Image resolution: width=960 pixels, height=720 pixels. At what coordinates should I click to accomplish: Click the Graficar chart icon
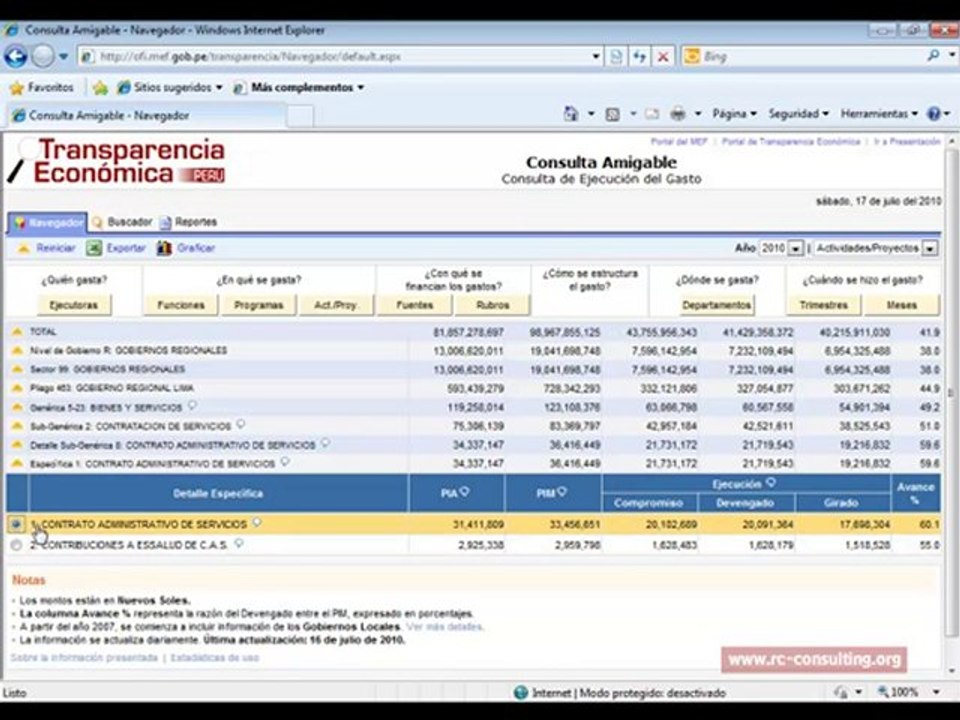coord(164,248)
